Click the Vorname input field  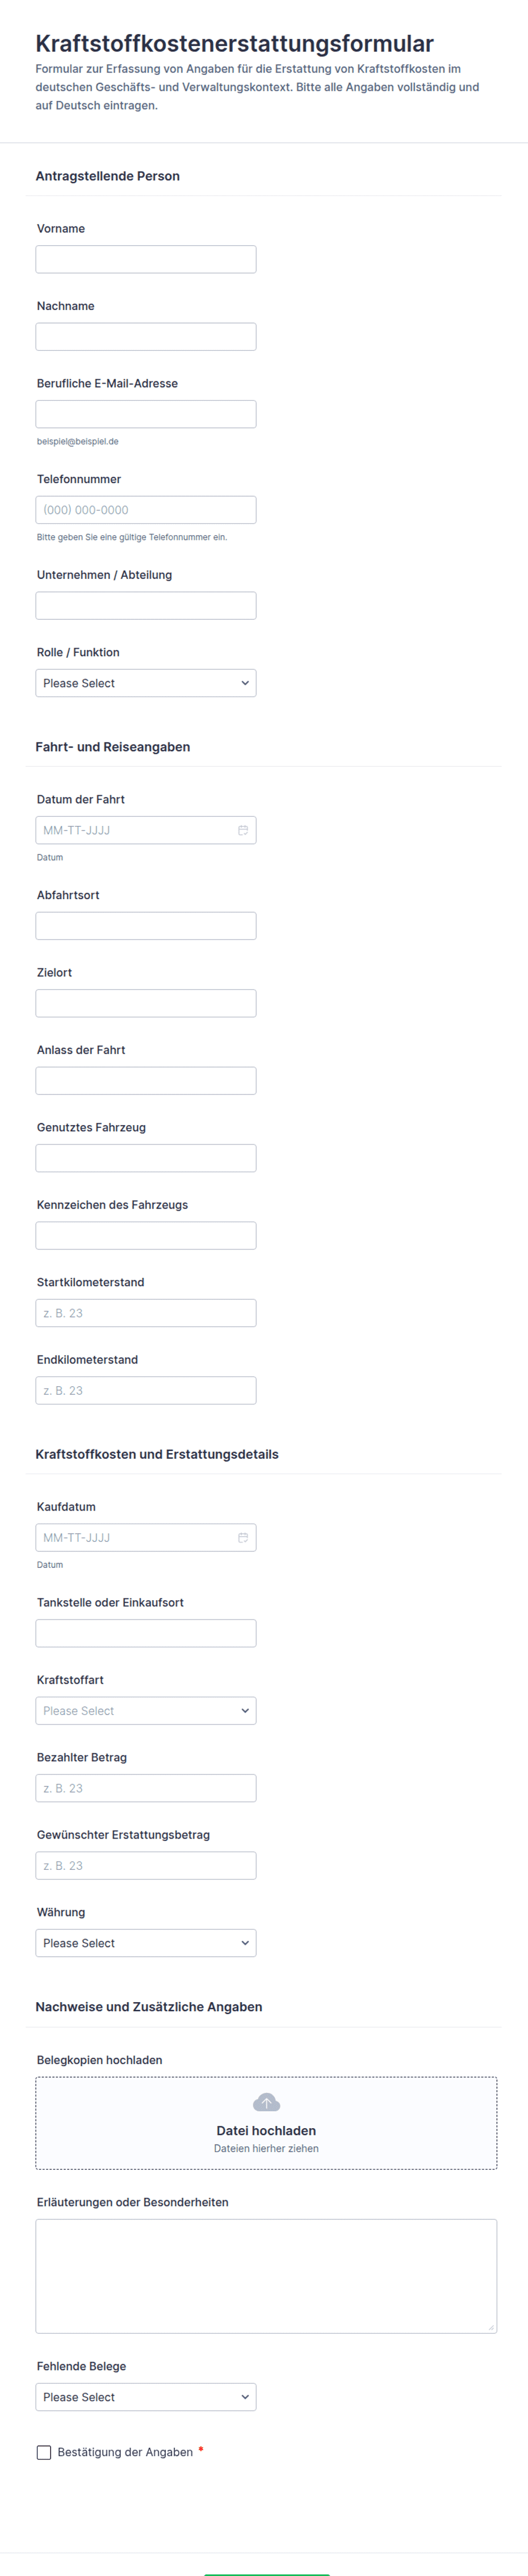click(x=146, y=259)
